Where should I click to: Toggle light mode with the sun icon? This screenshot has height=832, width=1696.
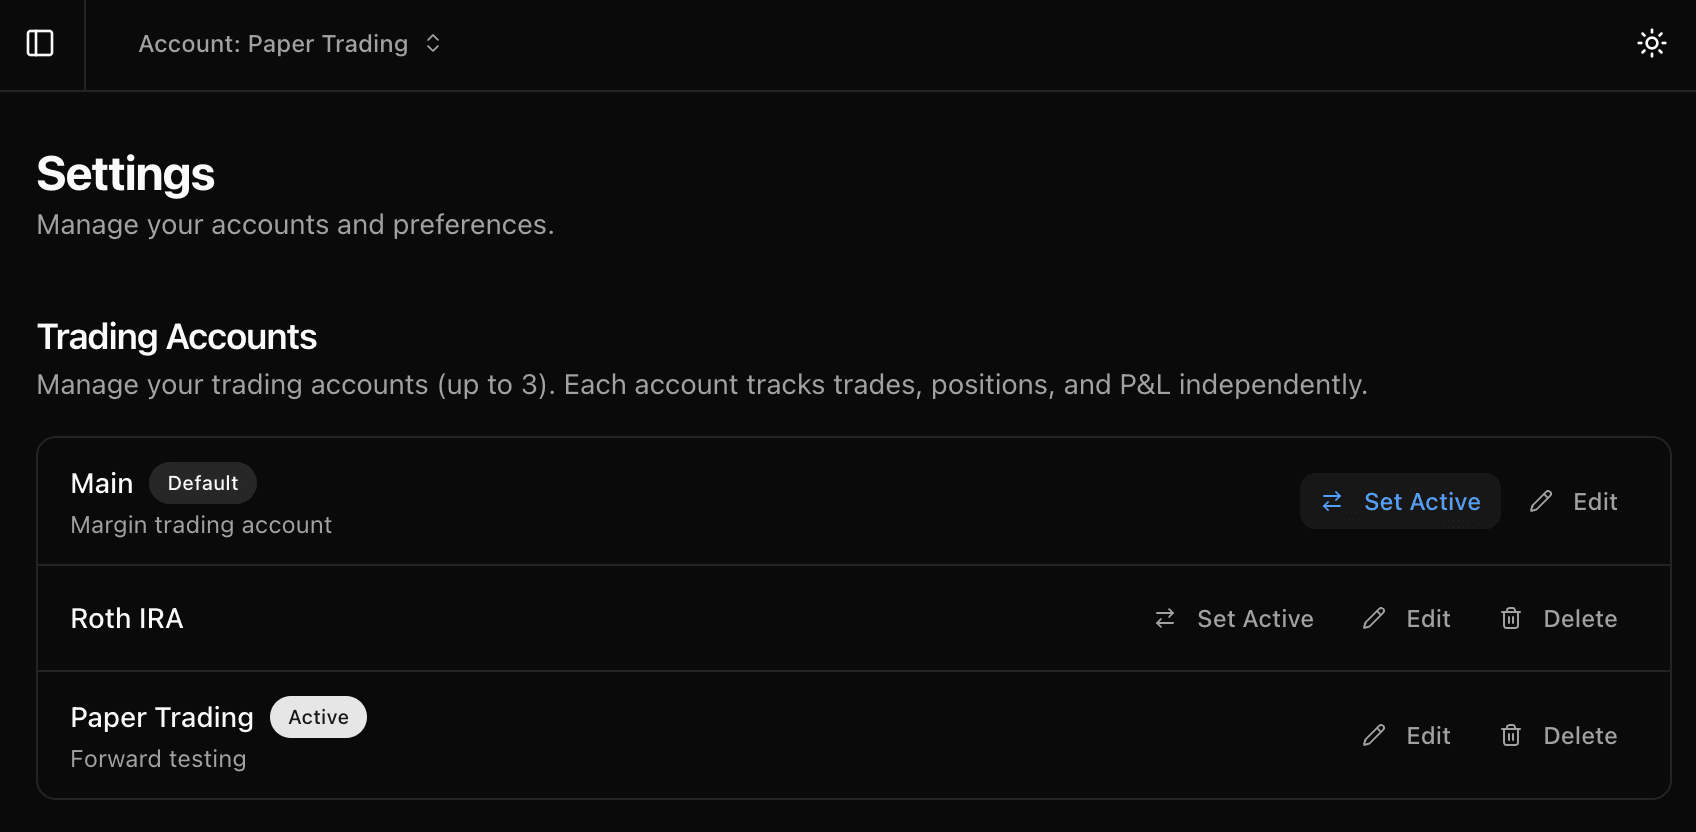(1651, 43)
